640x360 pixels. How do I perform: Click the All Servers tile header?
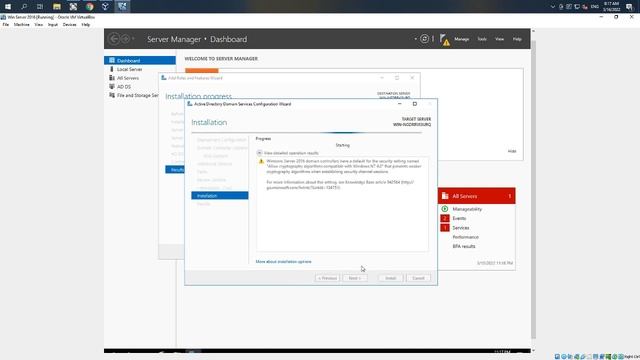476,196
